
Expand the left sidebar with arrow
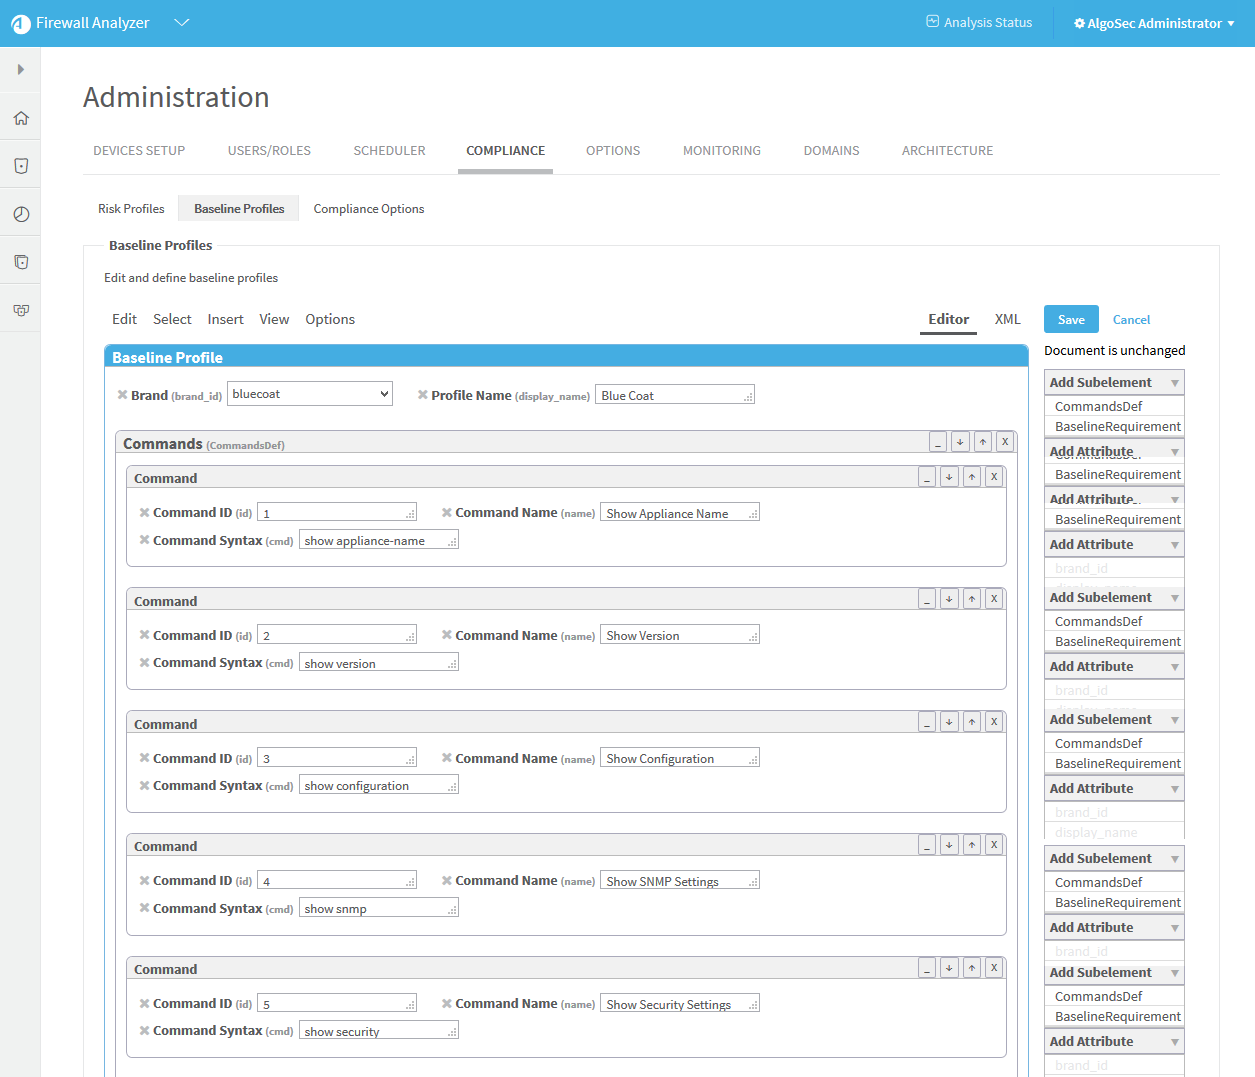pos(21,70)
